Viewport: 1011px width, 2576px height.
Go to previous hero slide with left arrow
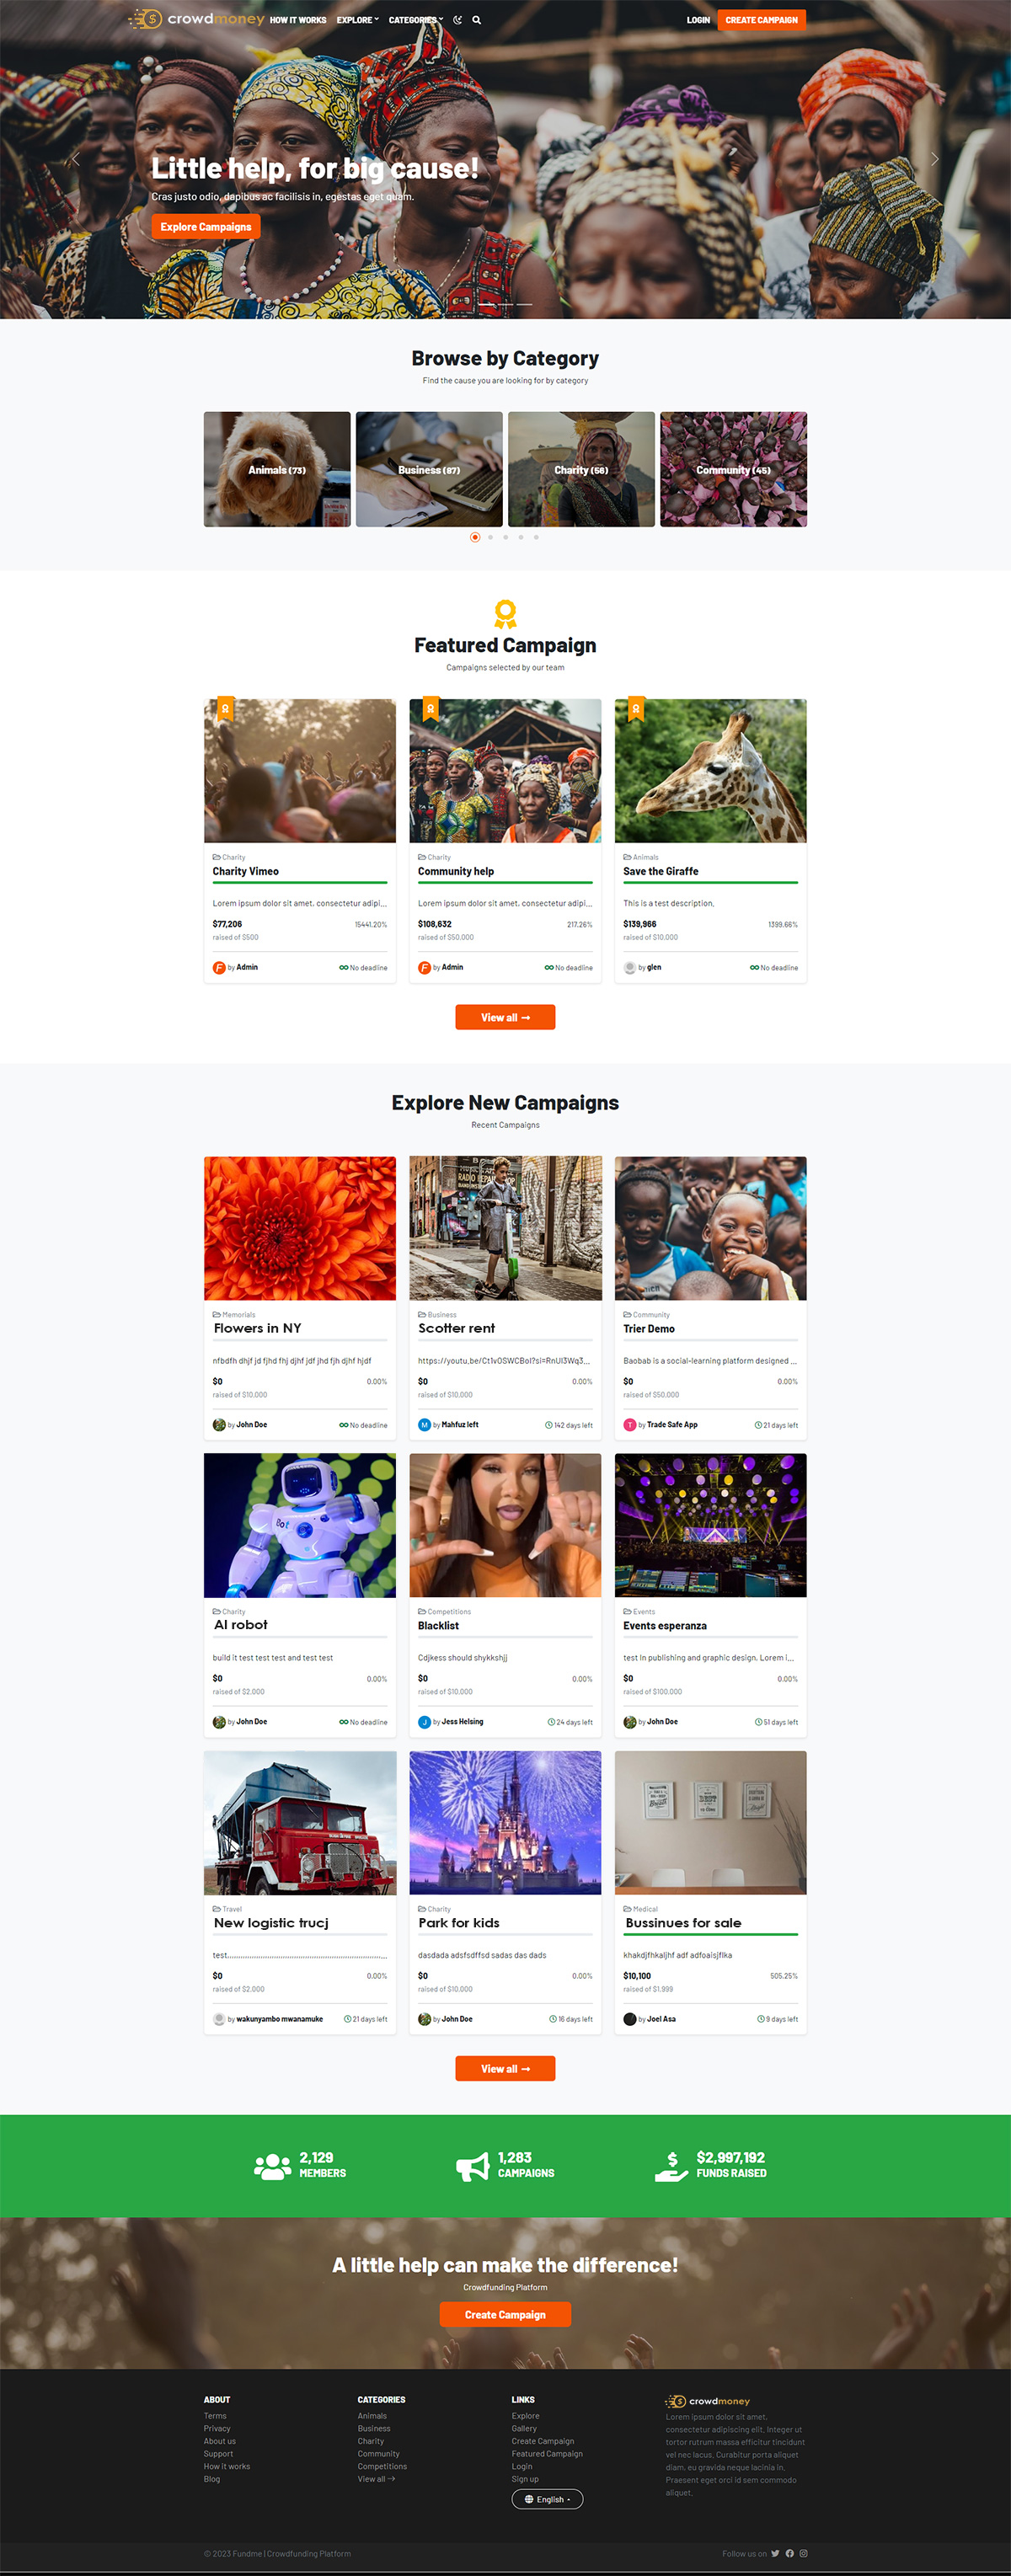tap(76, 159)
